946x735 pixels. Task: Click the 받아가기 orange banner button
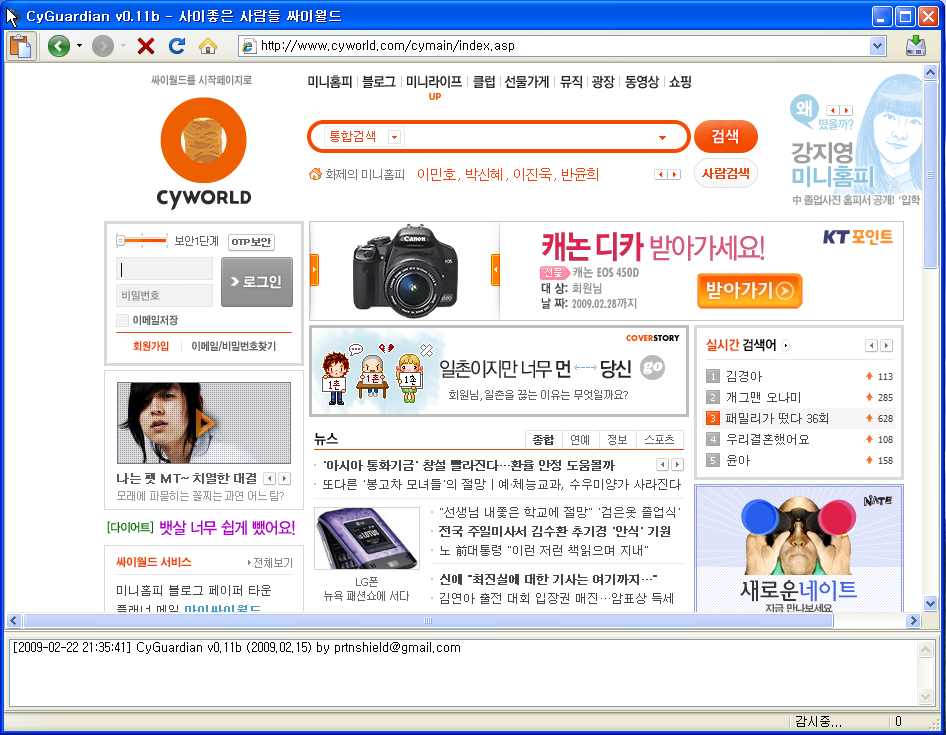click(x=749, y=291)
